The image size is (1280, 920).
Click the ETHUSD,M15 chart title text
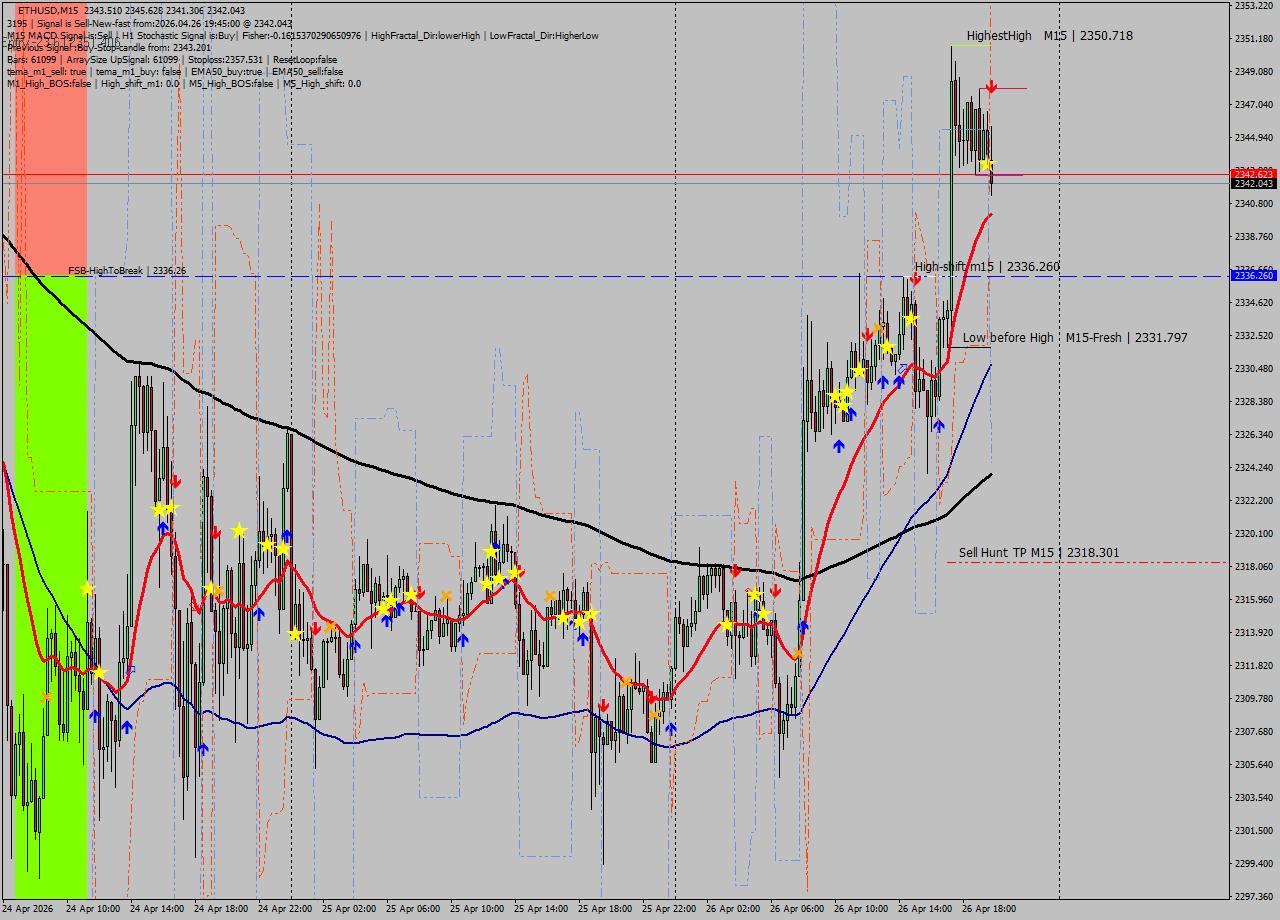[x=48, y=10]
